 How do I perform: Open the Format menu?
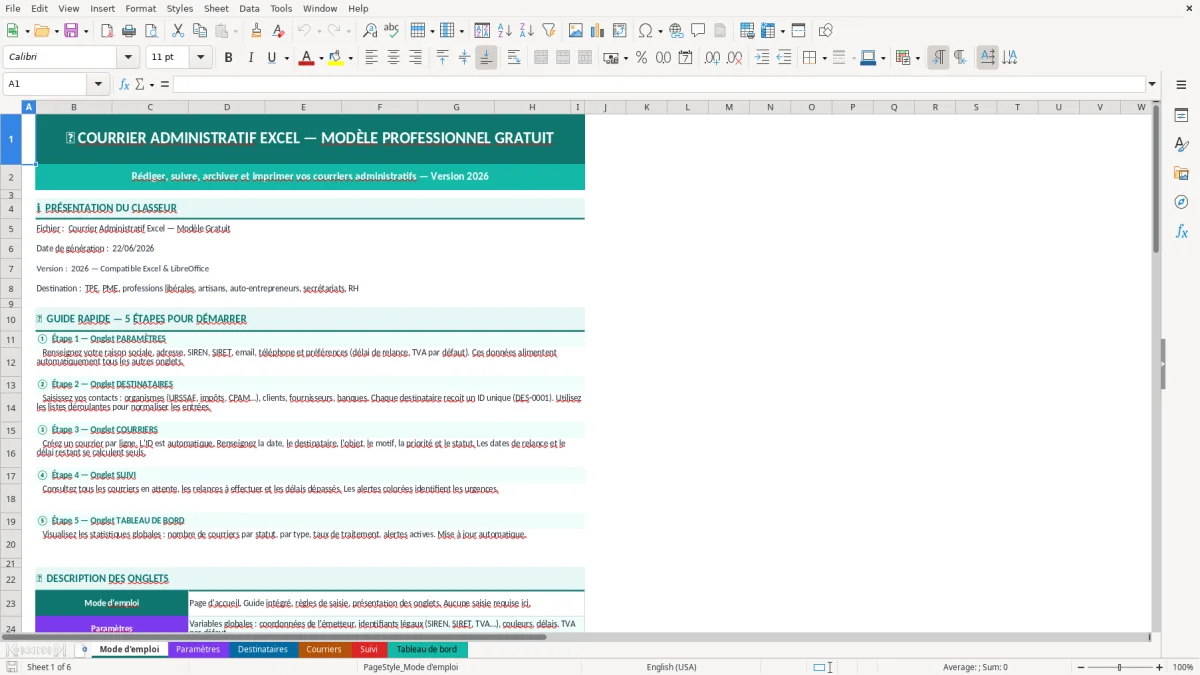pos(140,8)
